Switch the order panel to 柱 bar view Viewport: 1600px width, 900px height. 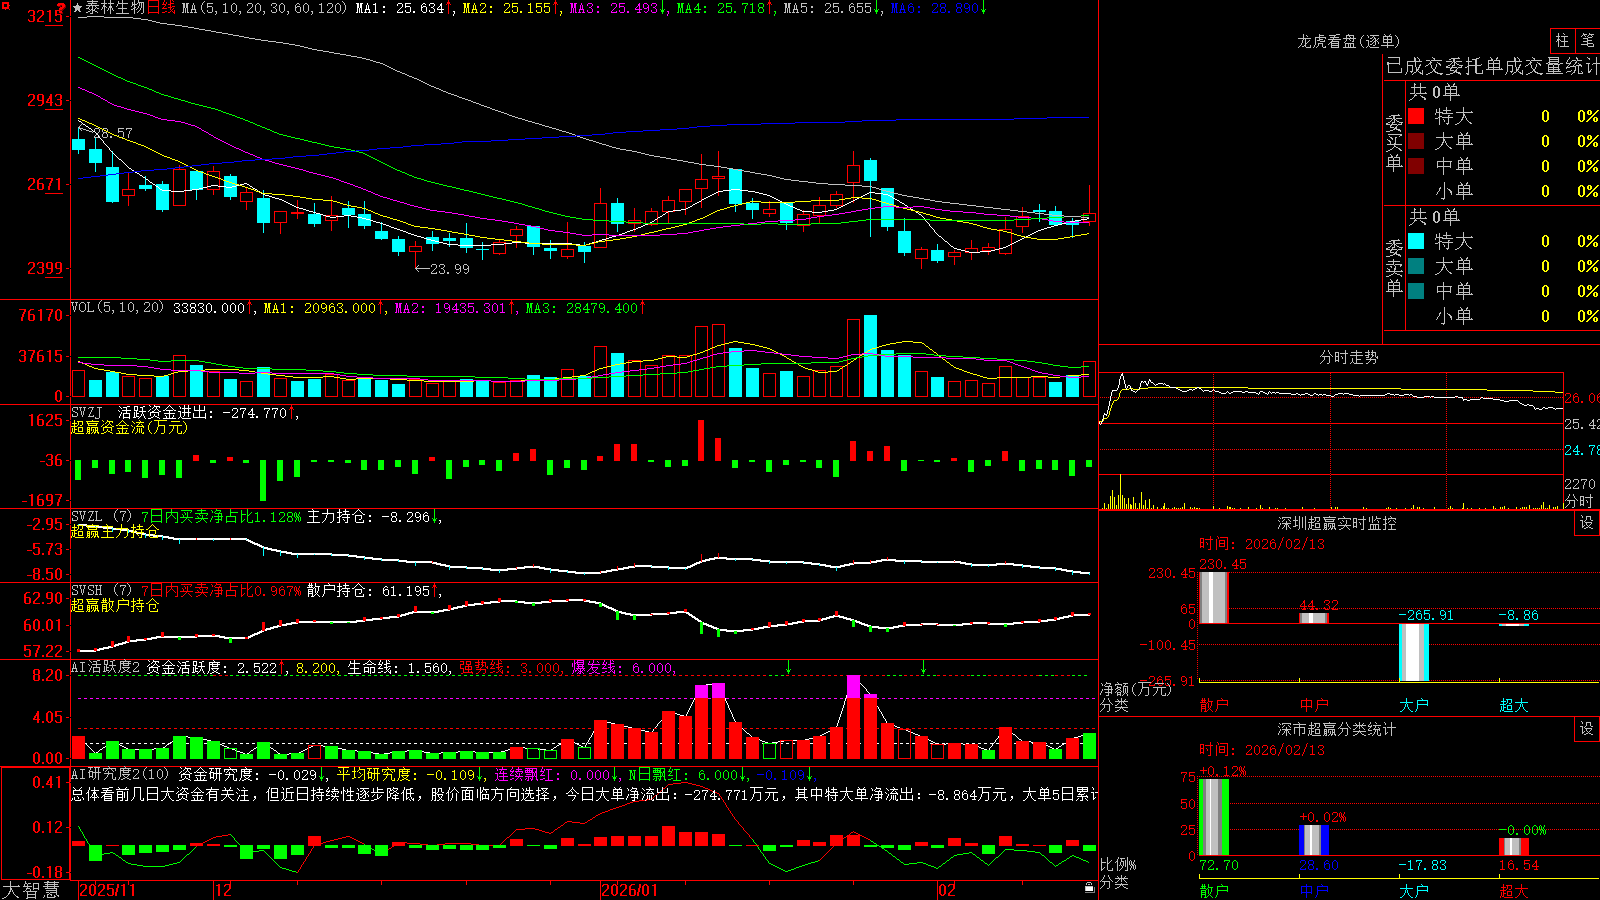(1562, 40)
